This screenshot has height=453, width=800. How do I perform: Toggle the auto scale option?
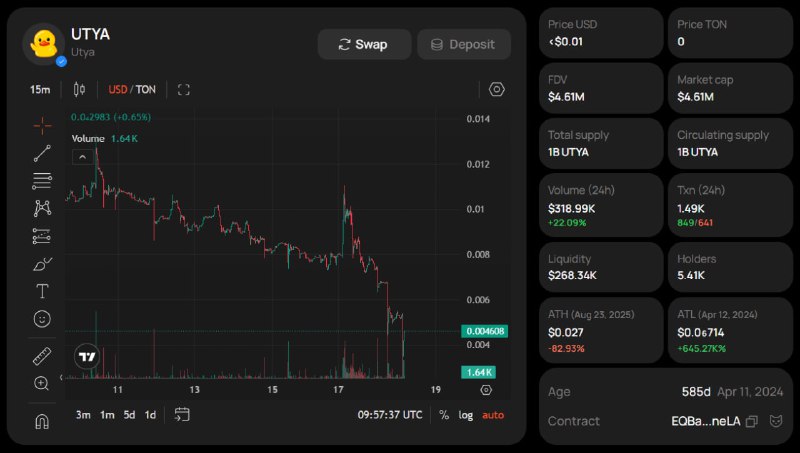pyautogui.click(x=493, y=415)
